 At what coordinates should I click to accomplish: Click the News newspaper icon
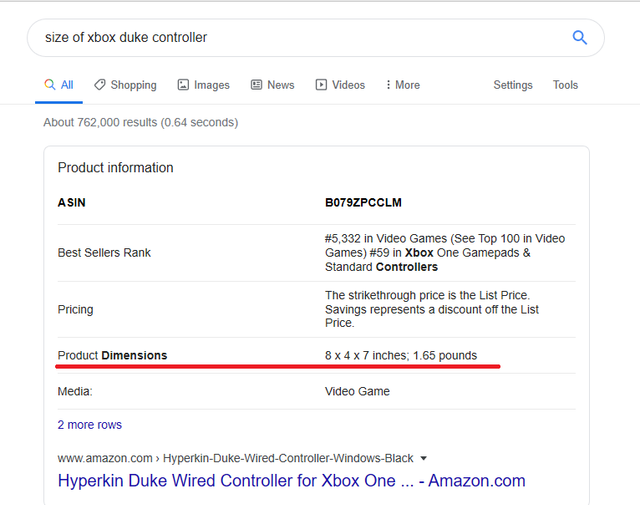[257, 85]
